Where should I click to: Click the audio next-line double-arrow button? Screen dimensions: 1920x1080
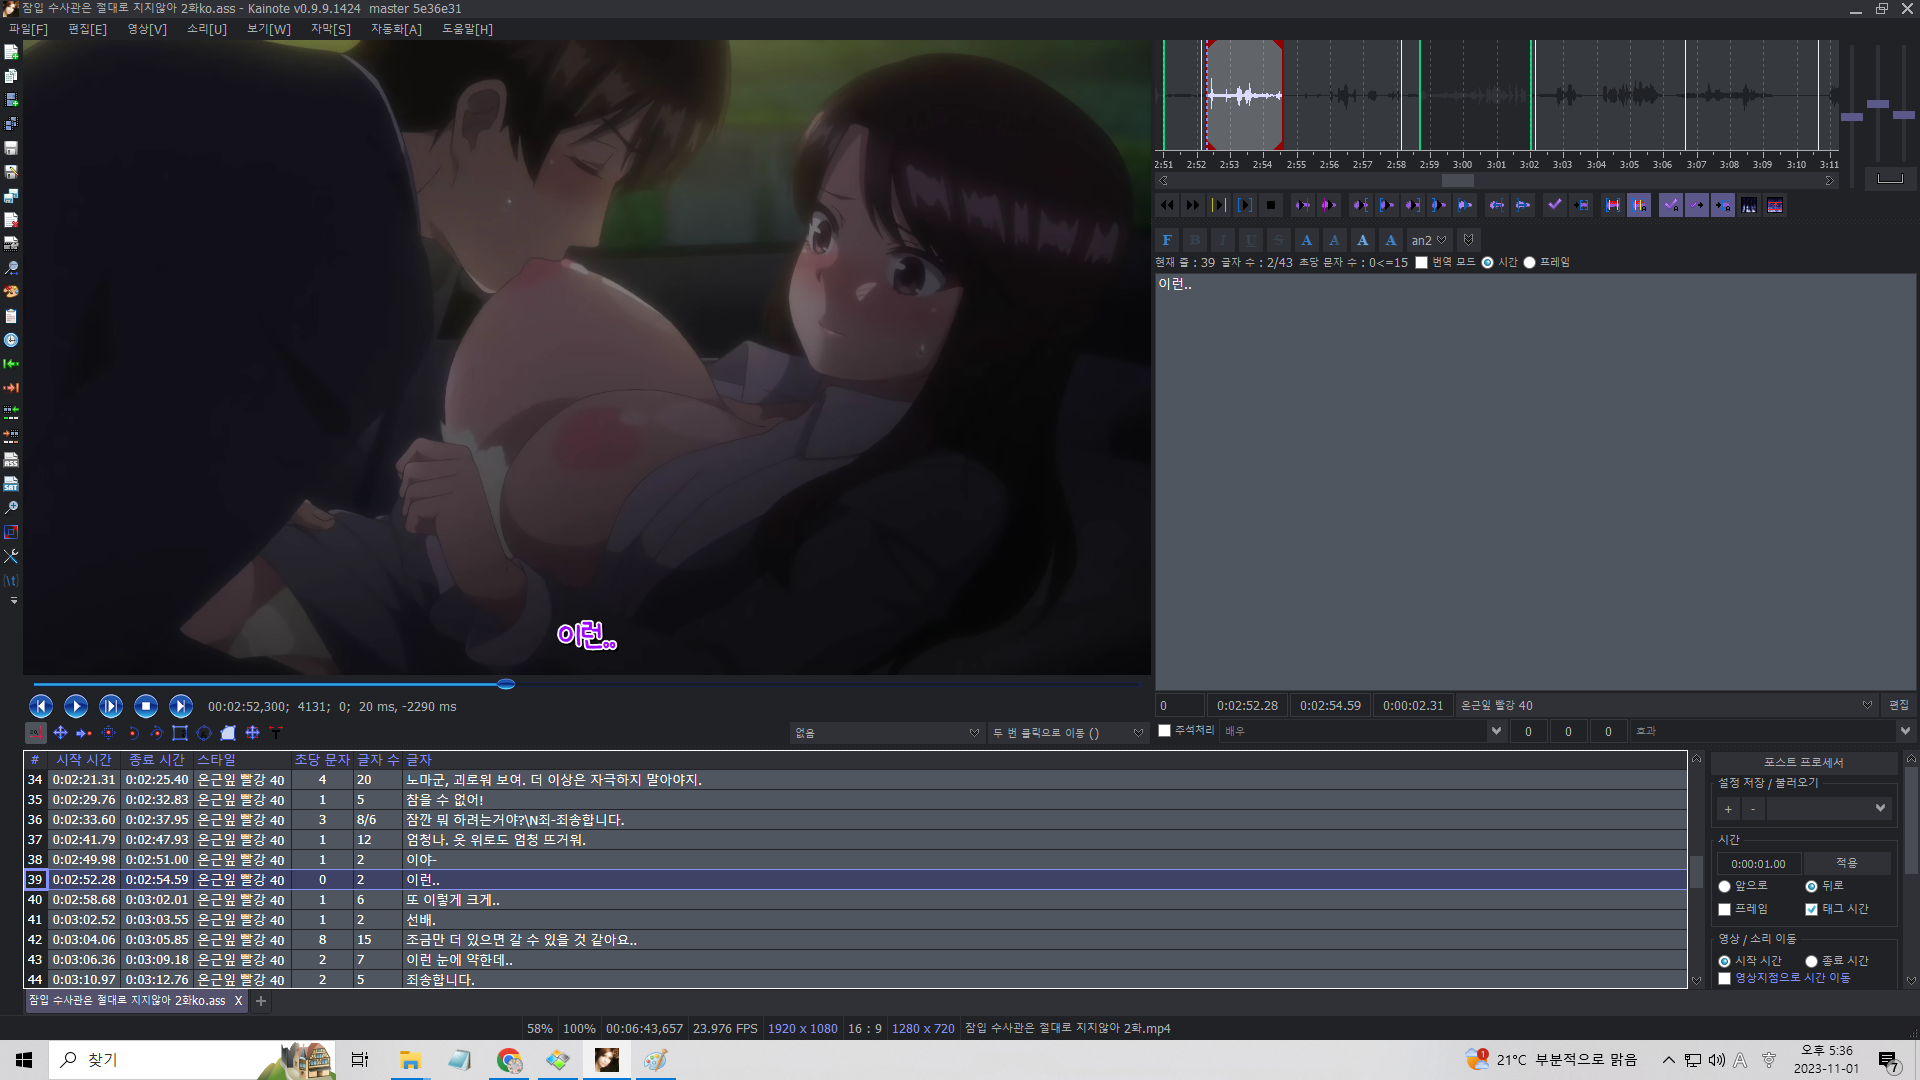(x=1193, y=205)
